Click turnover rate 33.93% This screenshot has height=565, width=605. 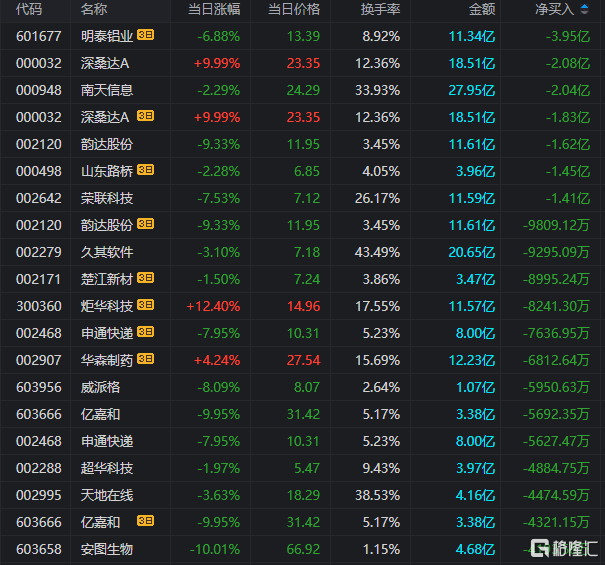click(377, 90)
